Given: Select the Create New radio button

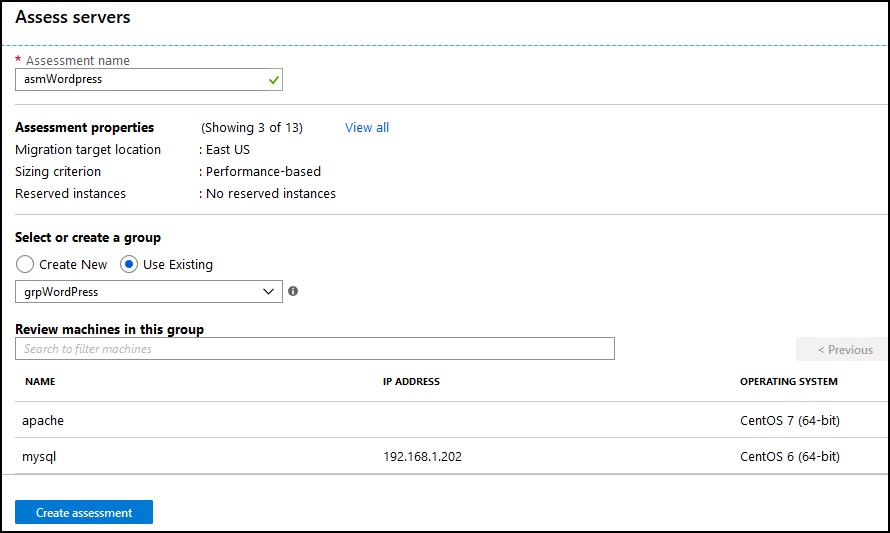Looking at the screenshot, I should coord(25,265).
